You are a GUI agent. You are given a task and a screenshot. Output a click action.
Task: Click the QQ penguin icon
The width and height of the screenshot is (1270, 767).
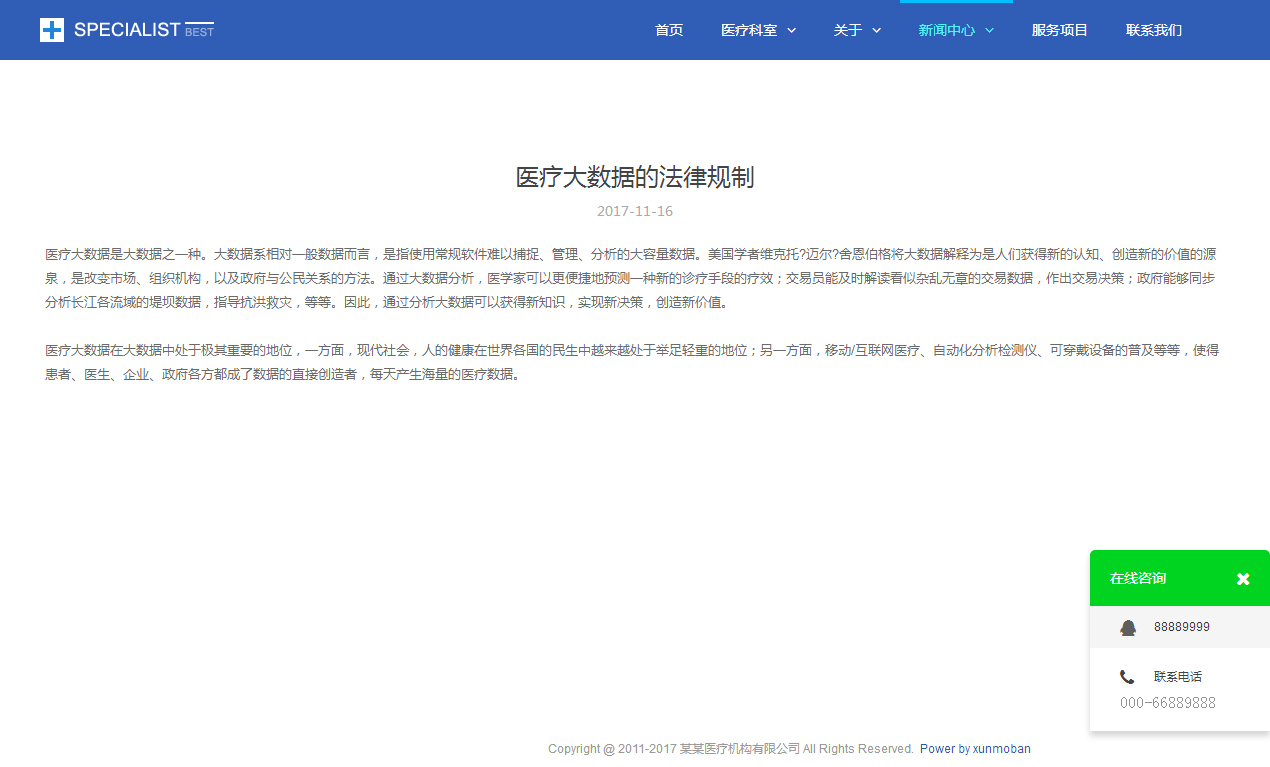tap(1128, 627)
